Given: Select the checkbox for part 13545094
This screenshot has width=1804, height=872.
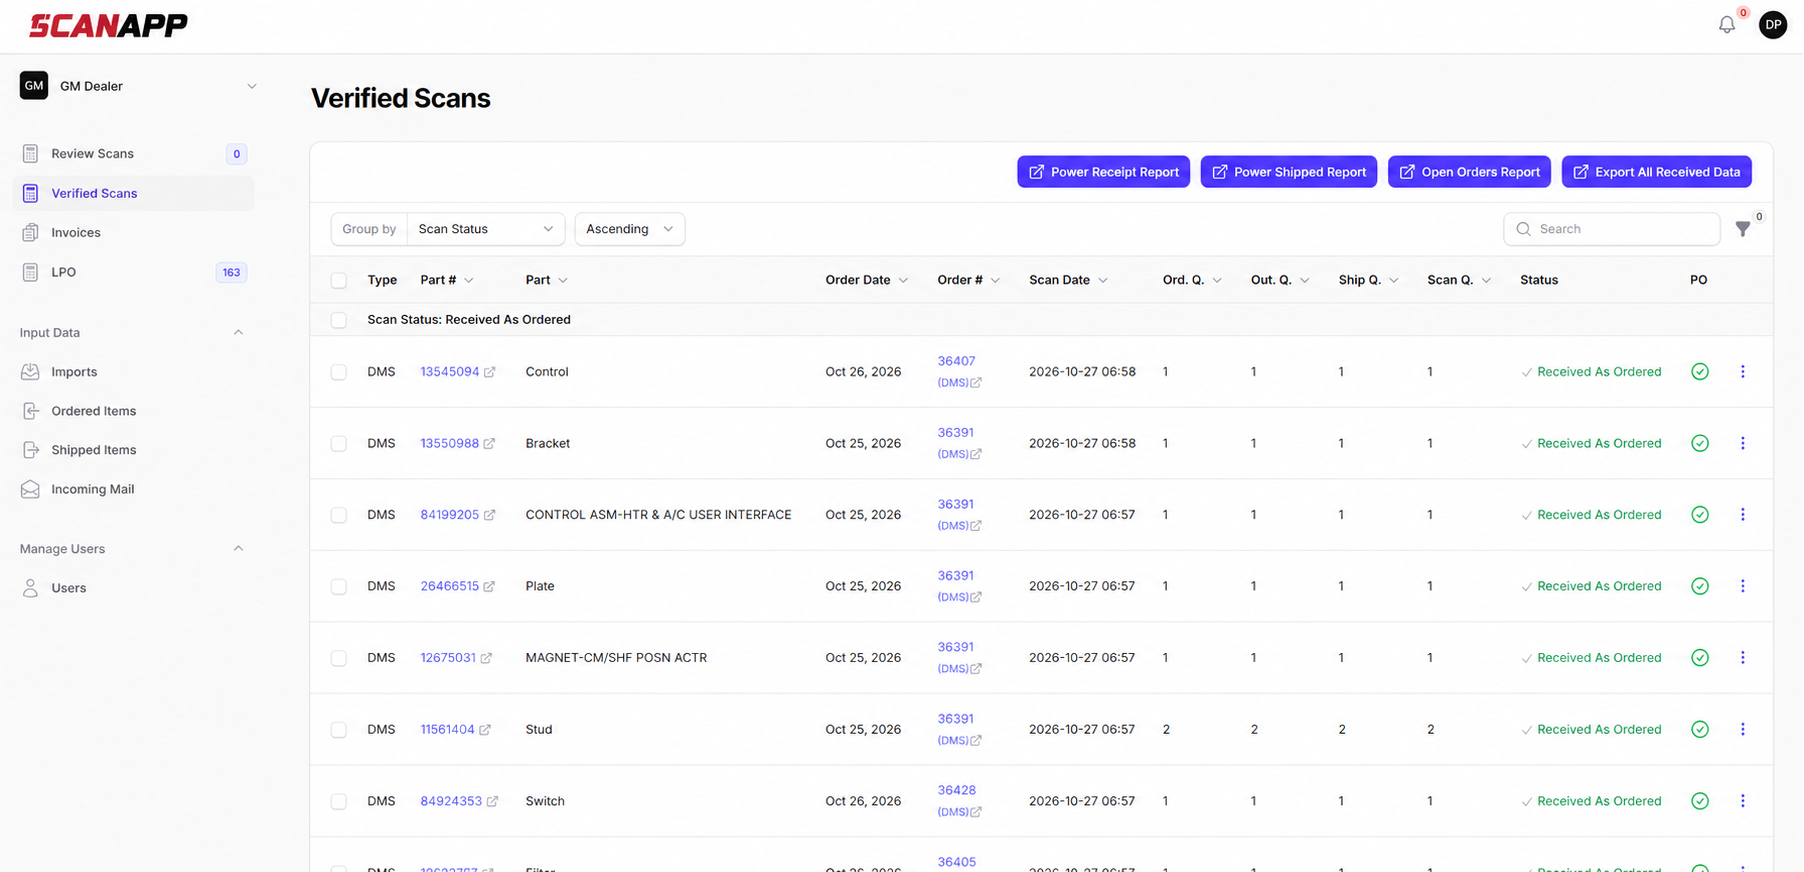Looking at the screenshot, I should point(339,372).
